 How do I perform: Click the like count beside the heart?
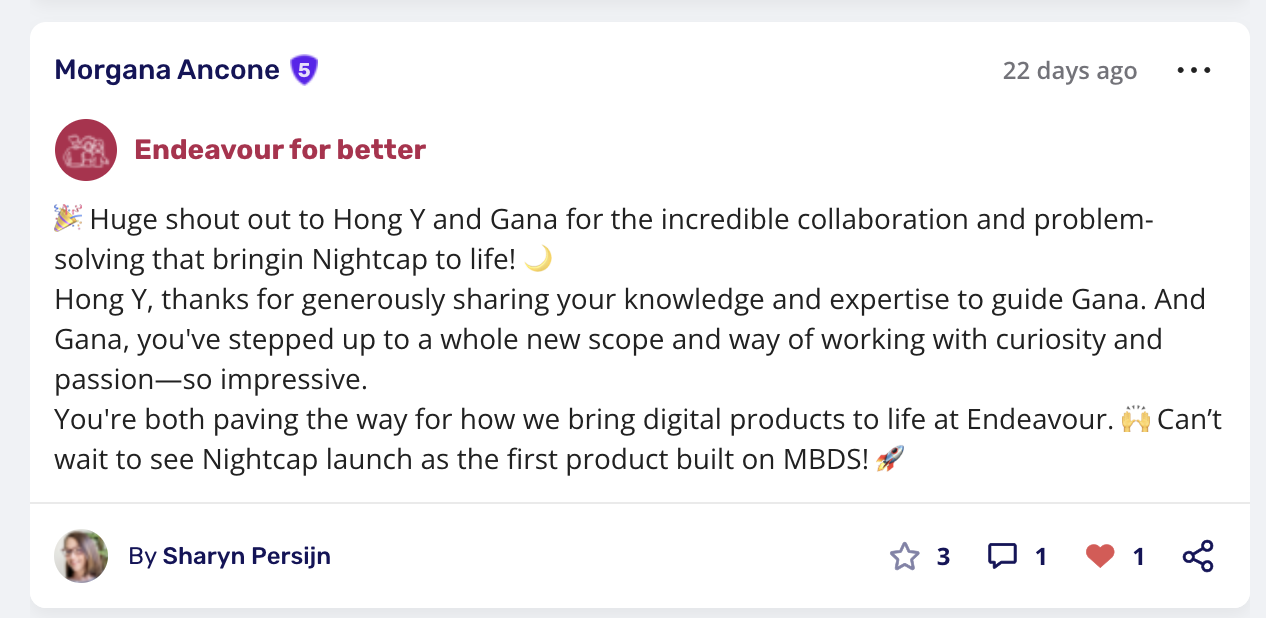point(1139,557)
